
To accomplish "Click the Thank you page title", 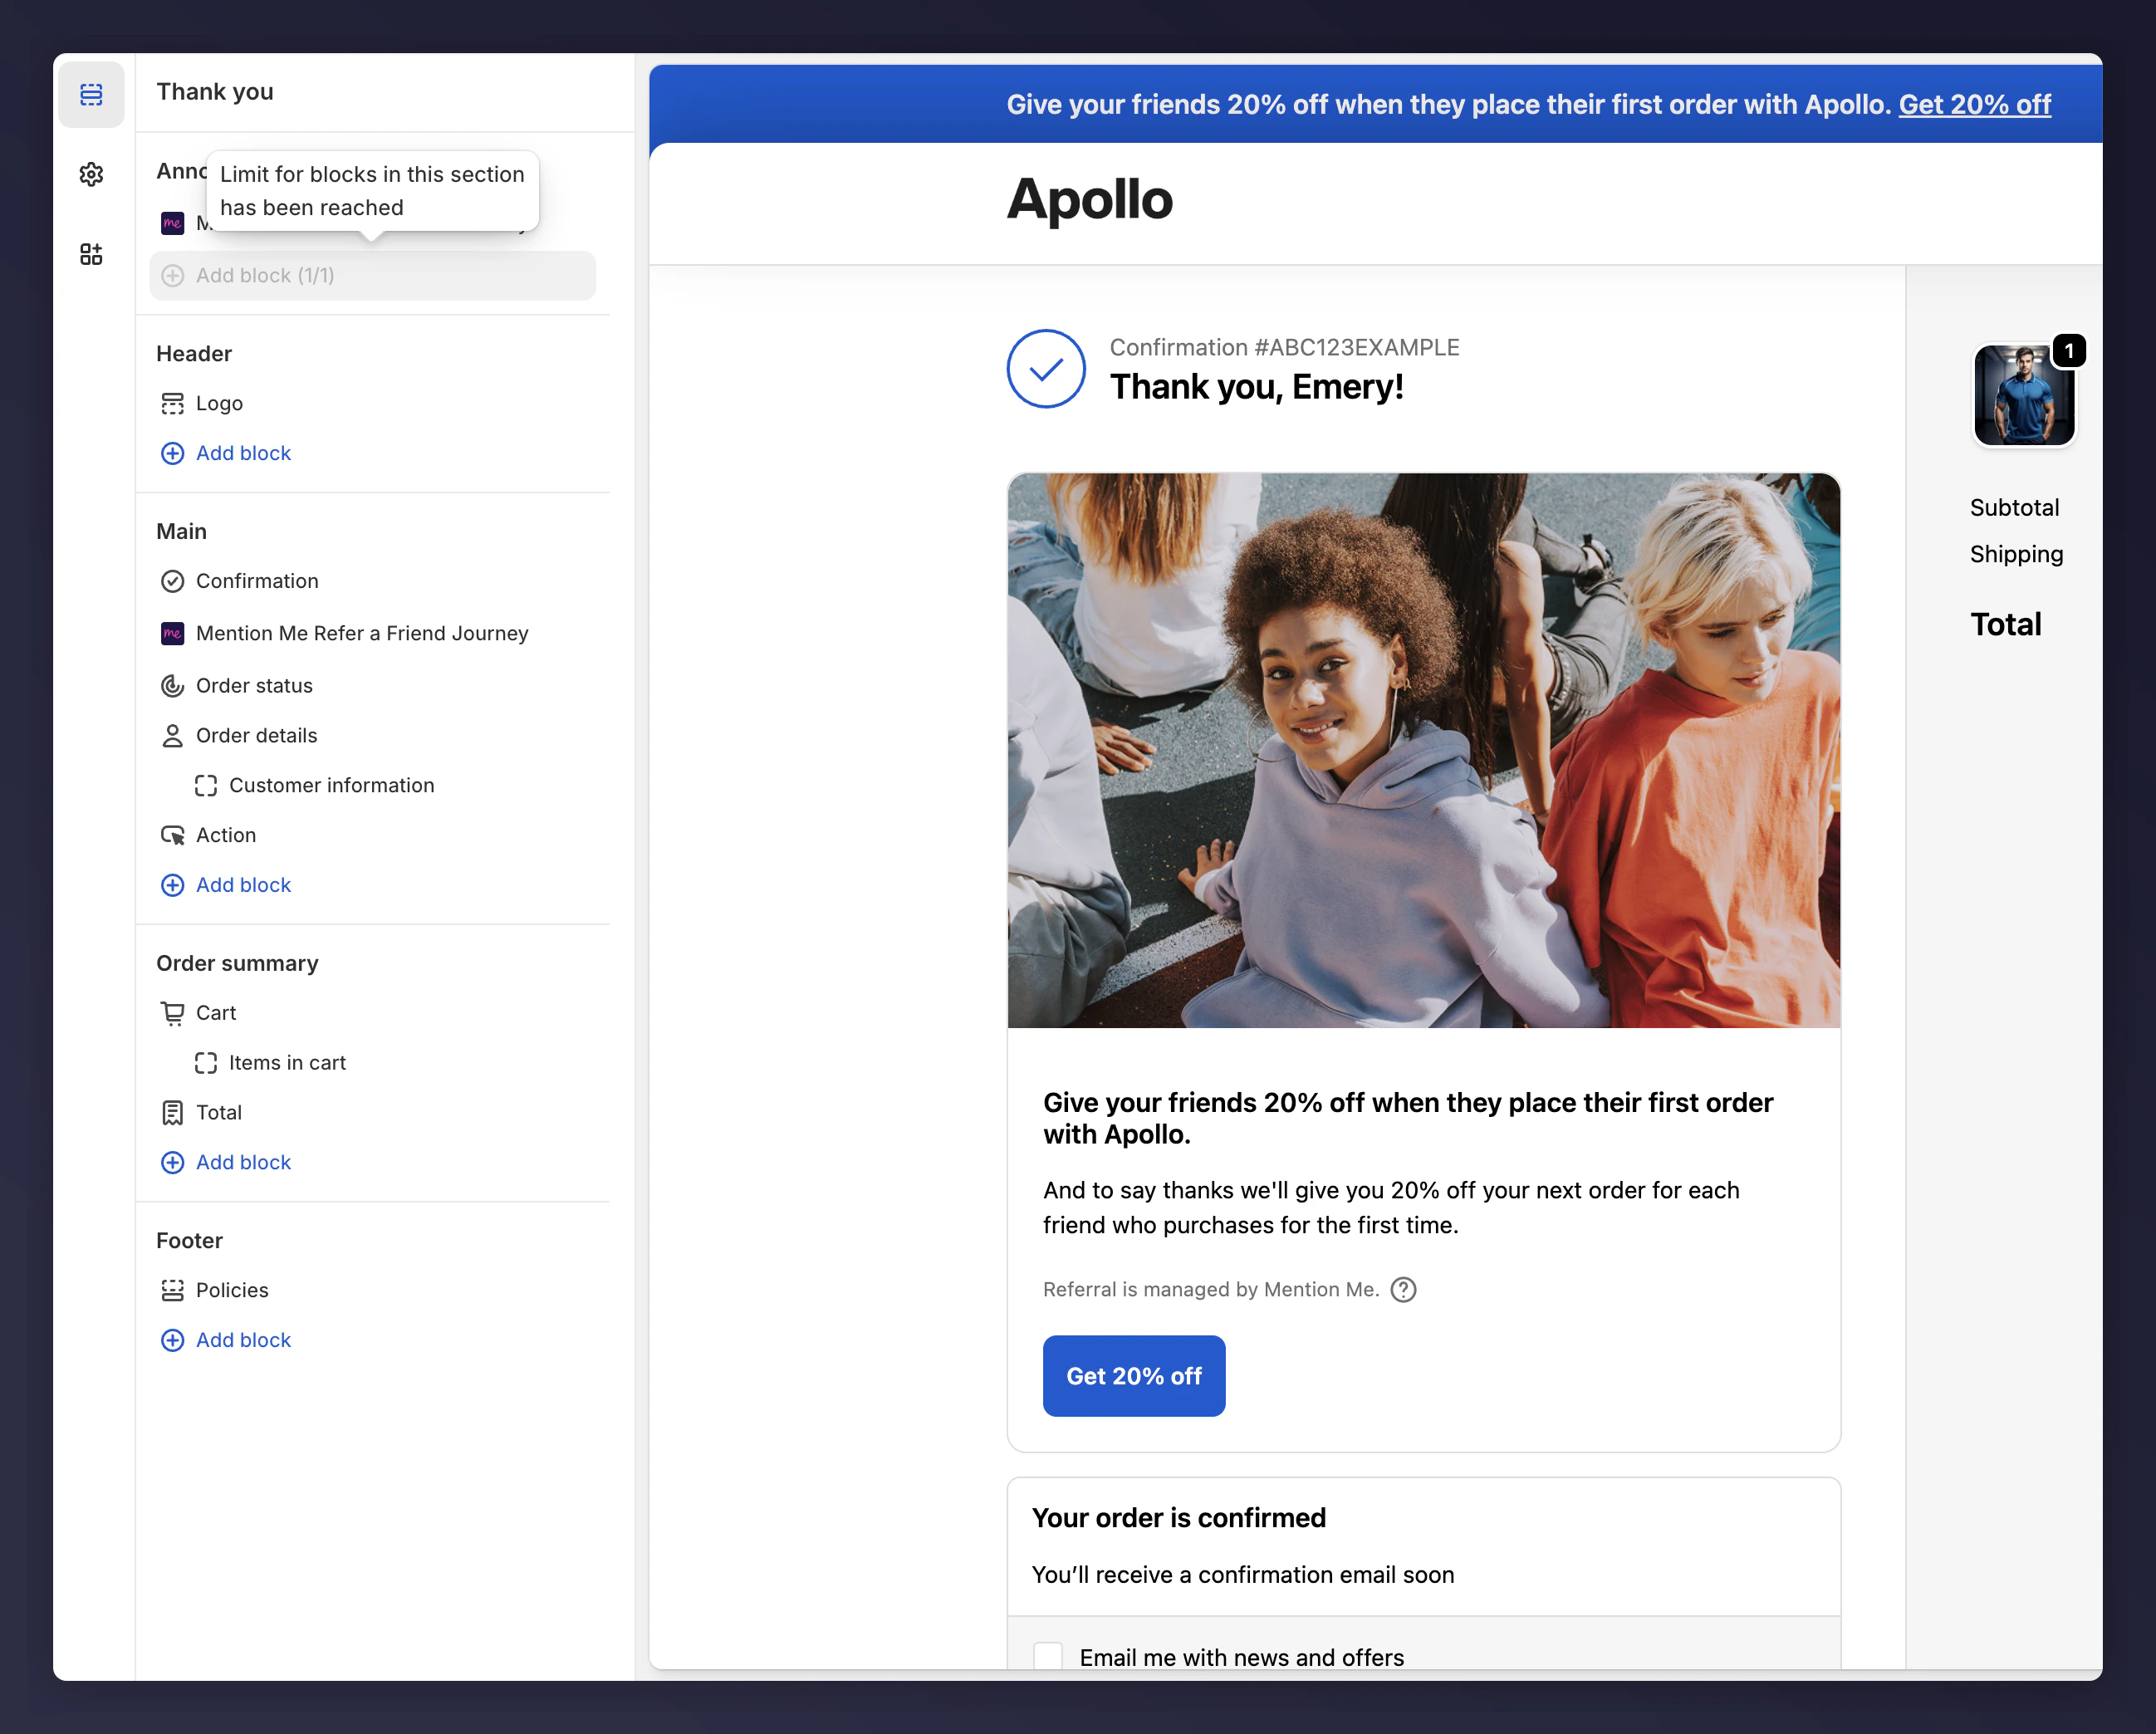I will point(215,92).
